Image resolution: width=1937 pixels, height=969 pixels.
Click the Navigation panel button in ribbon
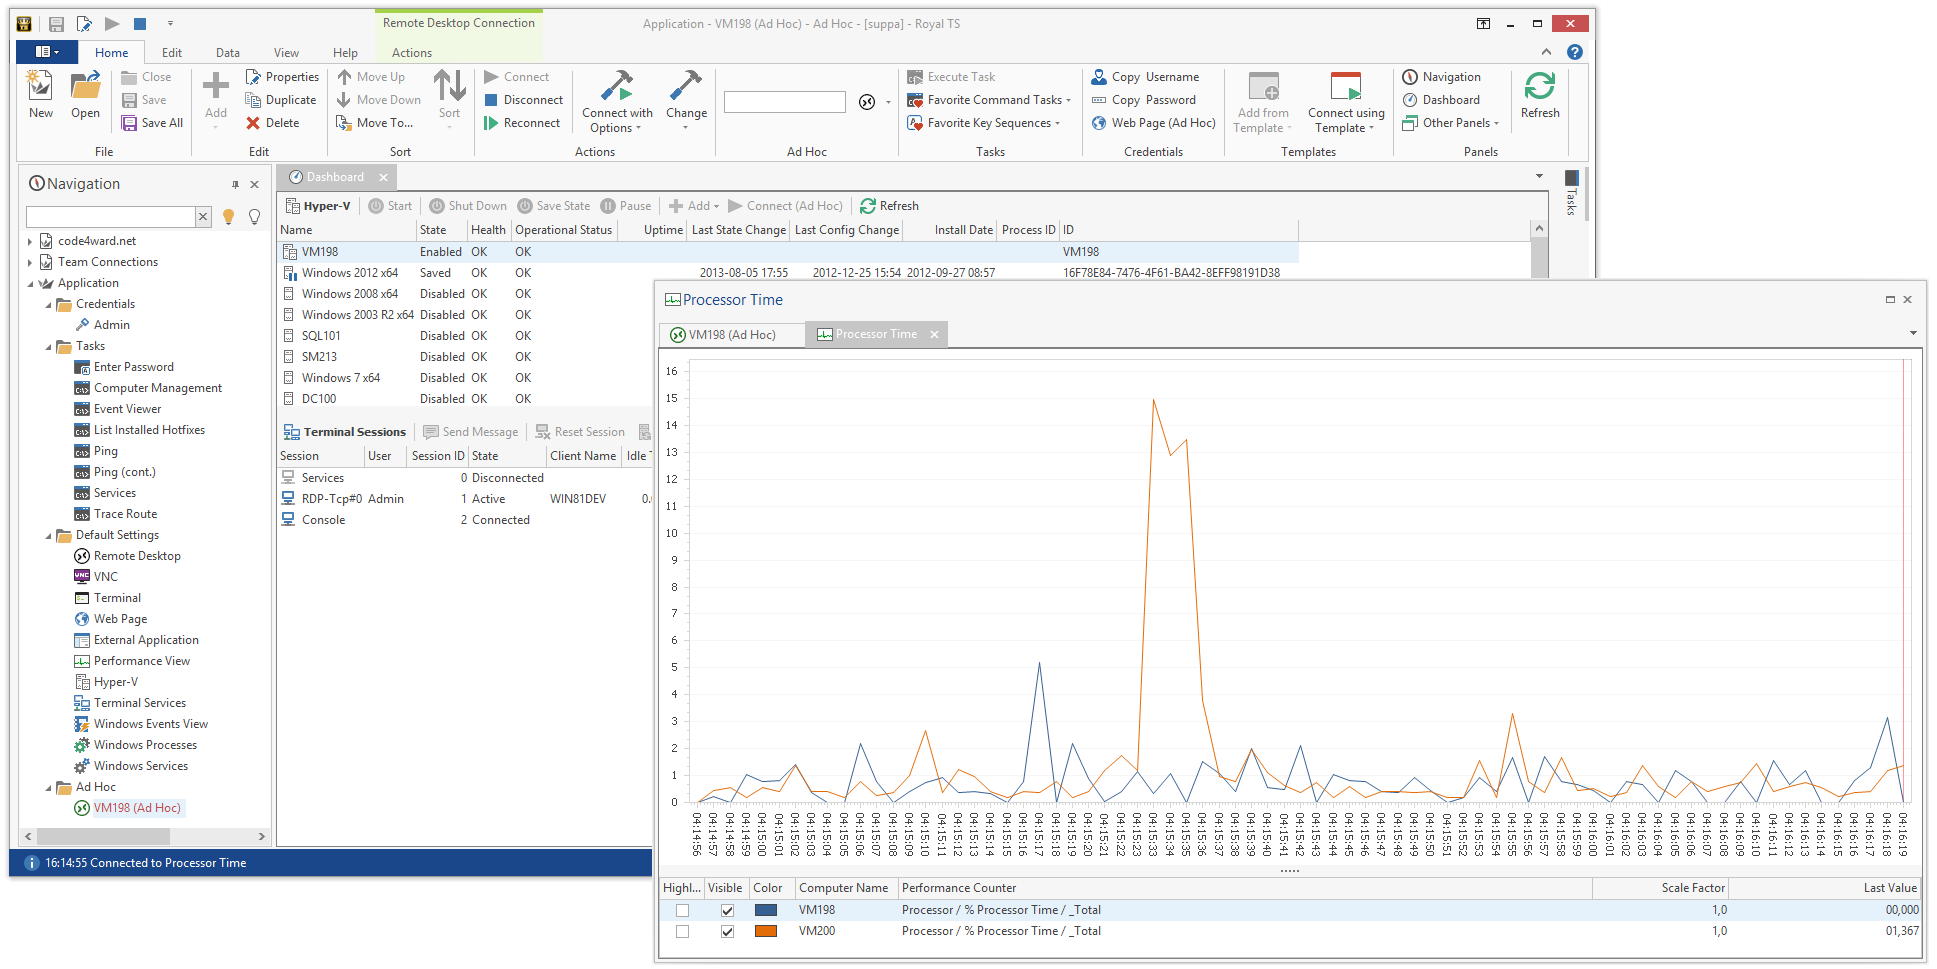tap(1441, 77)
